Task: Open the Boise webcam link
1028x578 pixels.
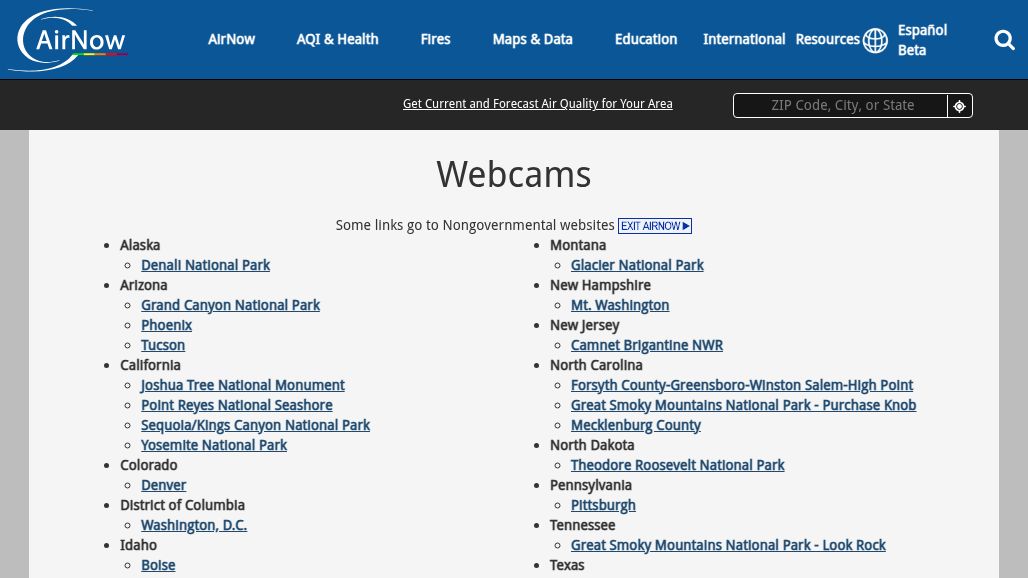Action: 158,565
